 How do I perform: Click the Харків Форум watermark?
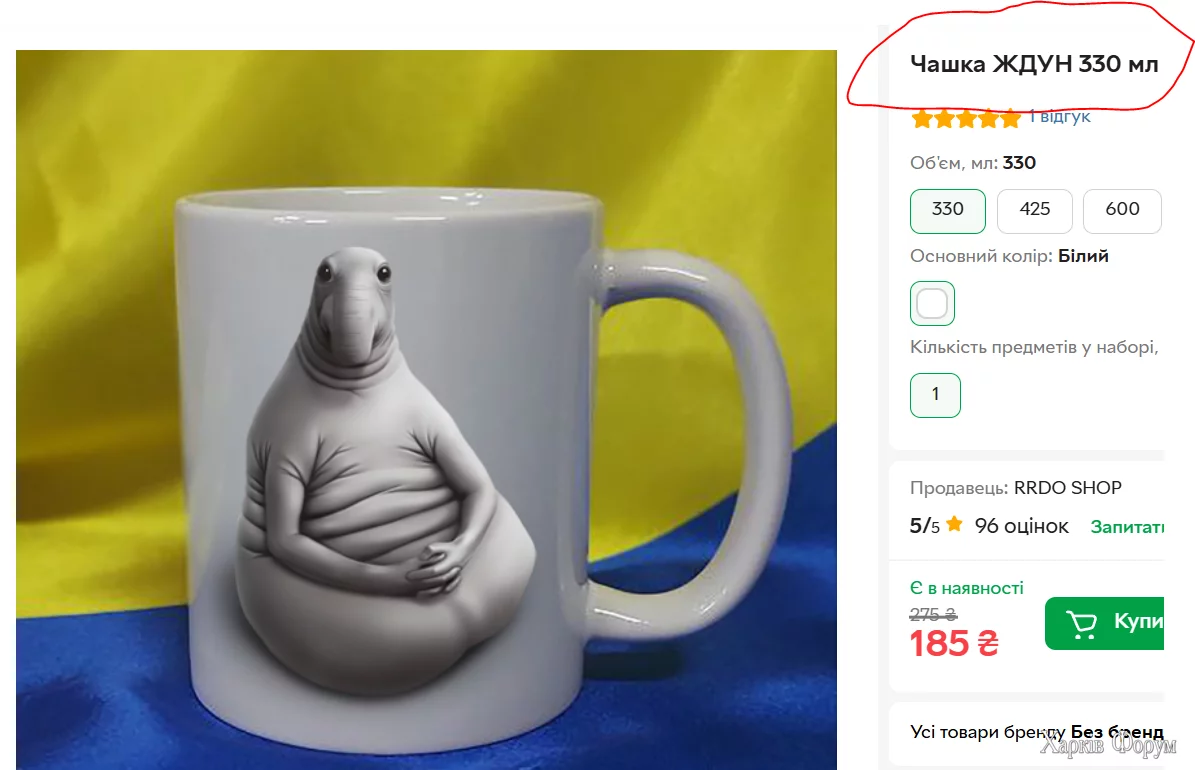1107,747
